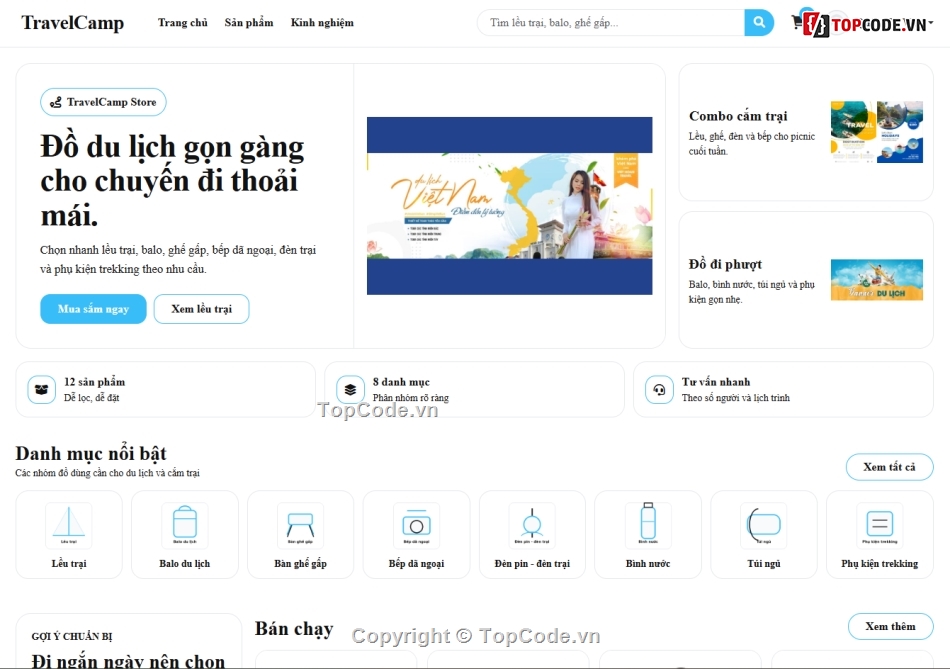Click the Tư vấn nhanh stat text
This screenshot has width=950, height=669.
[x=716, y=382]
